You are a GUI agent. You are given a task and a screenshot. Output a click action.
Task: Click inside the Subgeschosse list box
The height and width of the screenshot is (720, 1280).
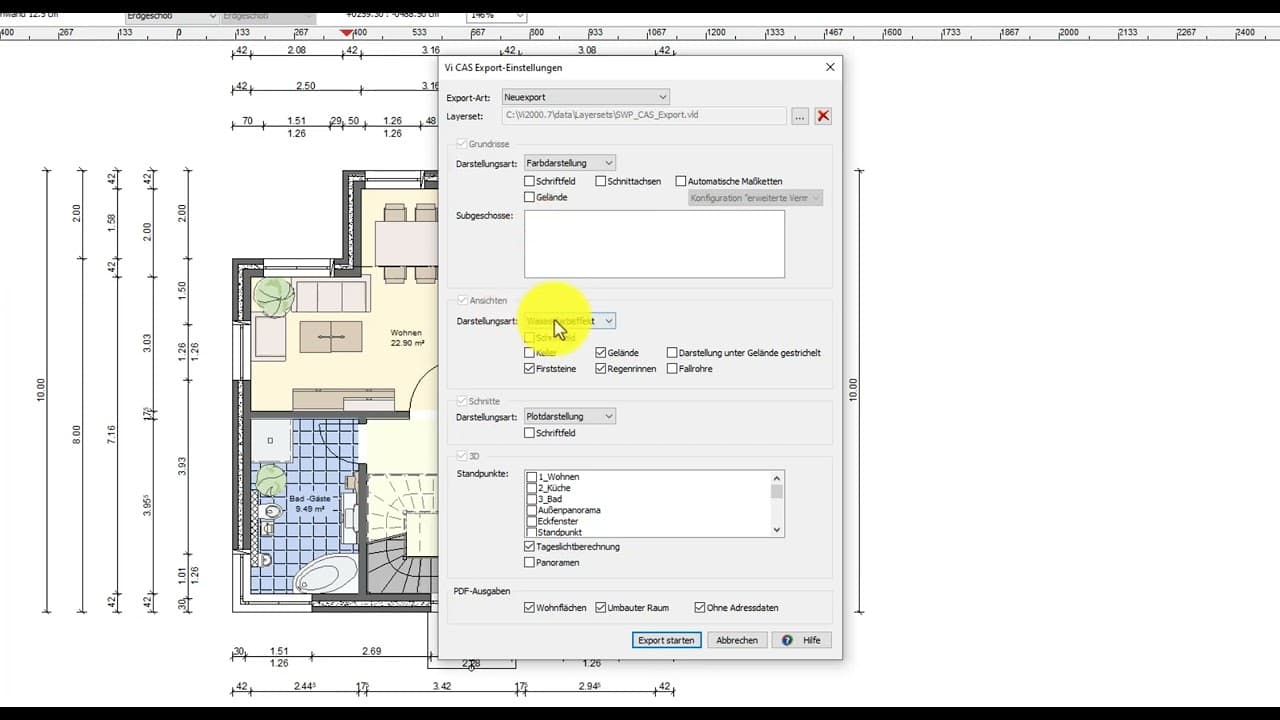tap(654, 244)
